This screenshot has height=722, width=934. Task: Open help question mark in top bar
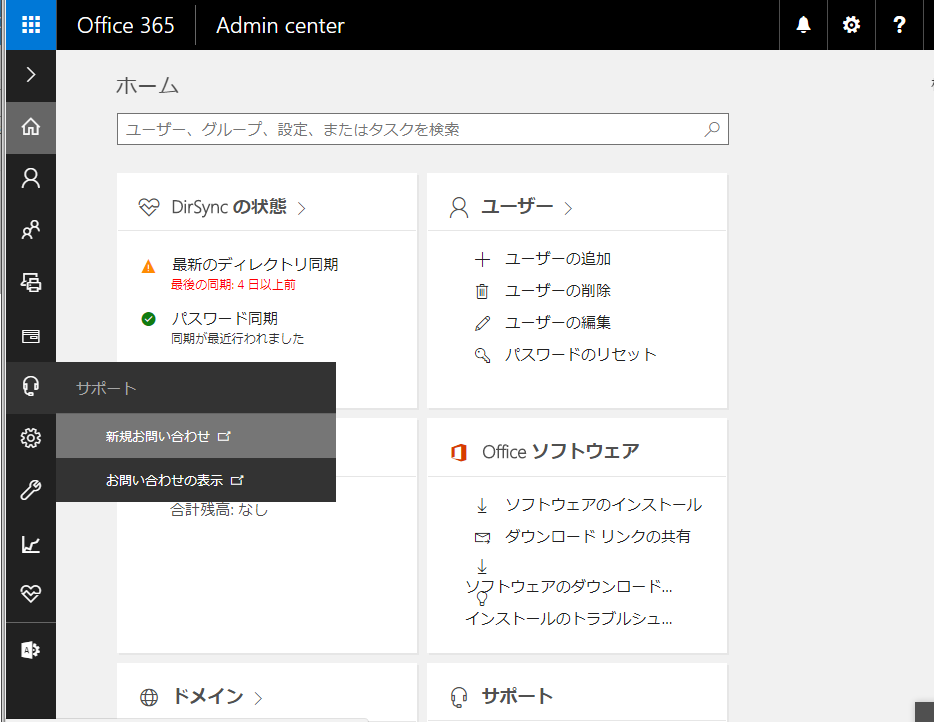pyautogui.click(x=899, y=25)
